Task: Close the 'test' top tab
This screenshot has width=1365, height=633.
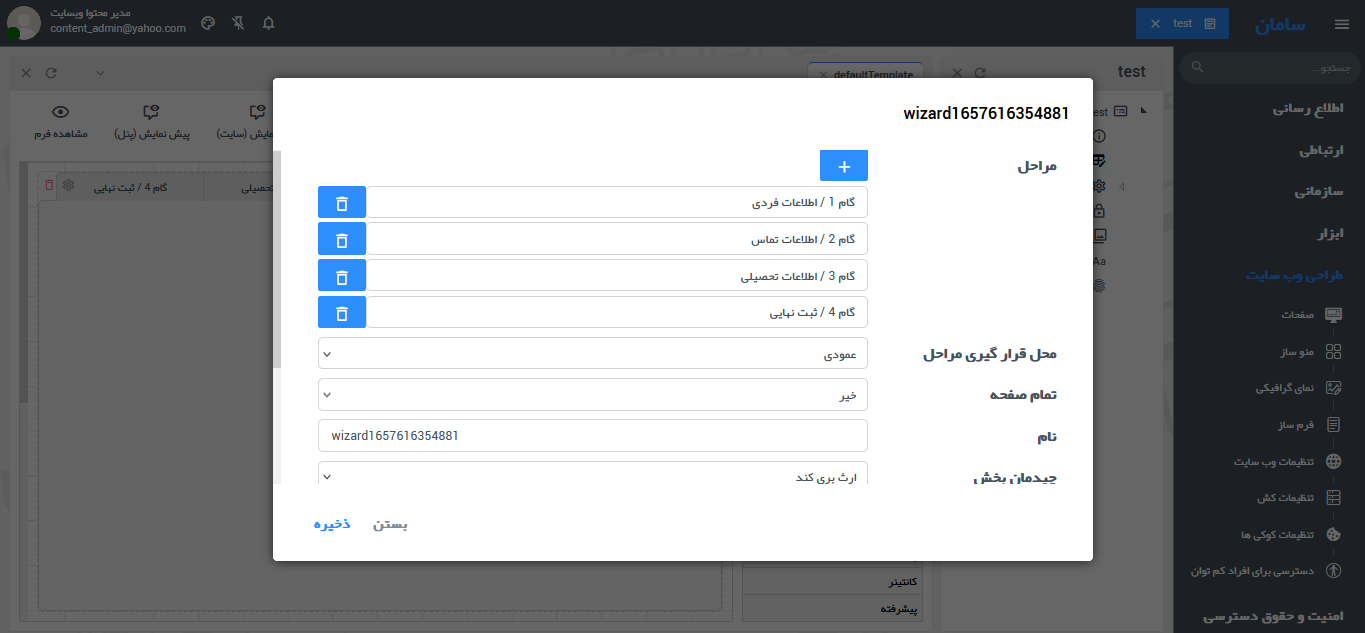Action: point(1156,23)
